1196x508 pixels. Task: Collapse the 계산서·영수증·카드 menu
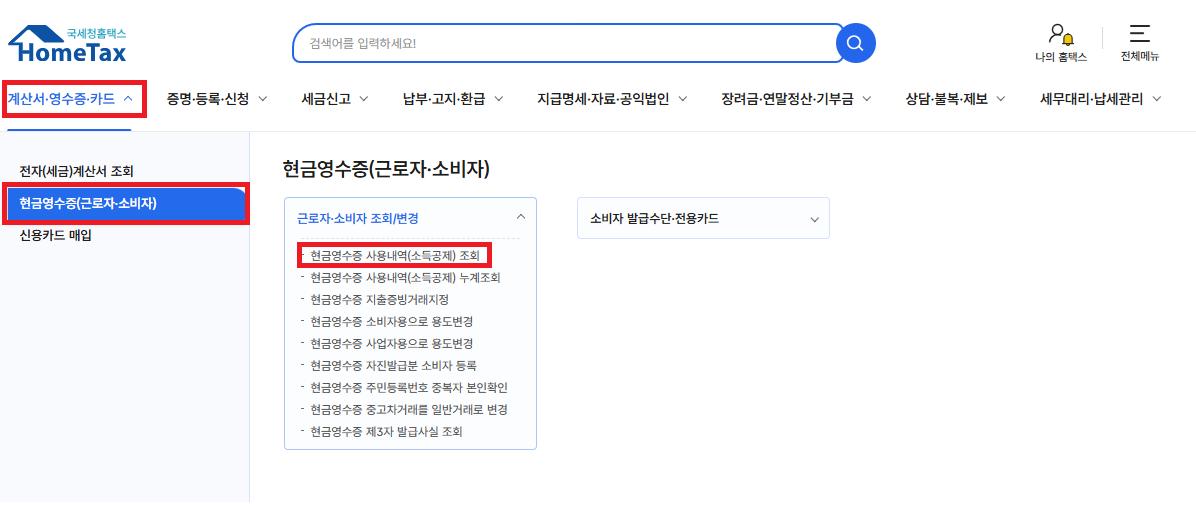(70, 98)
